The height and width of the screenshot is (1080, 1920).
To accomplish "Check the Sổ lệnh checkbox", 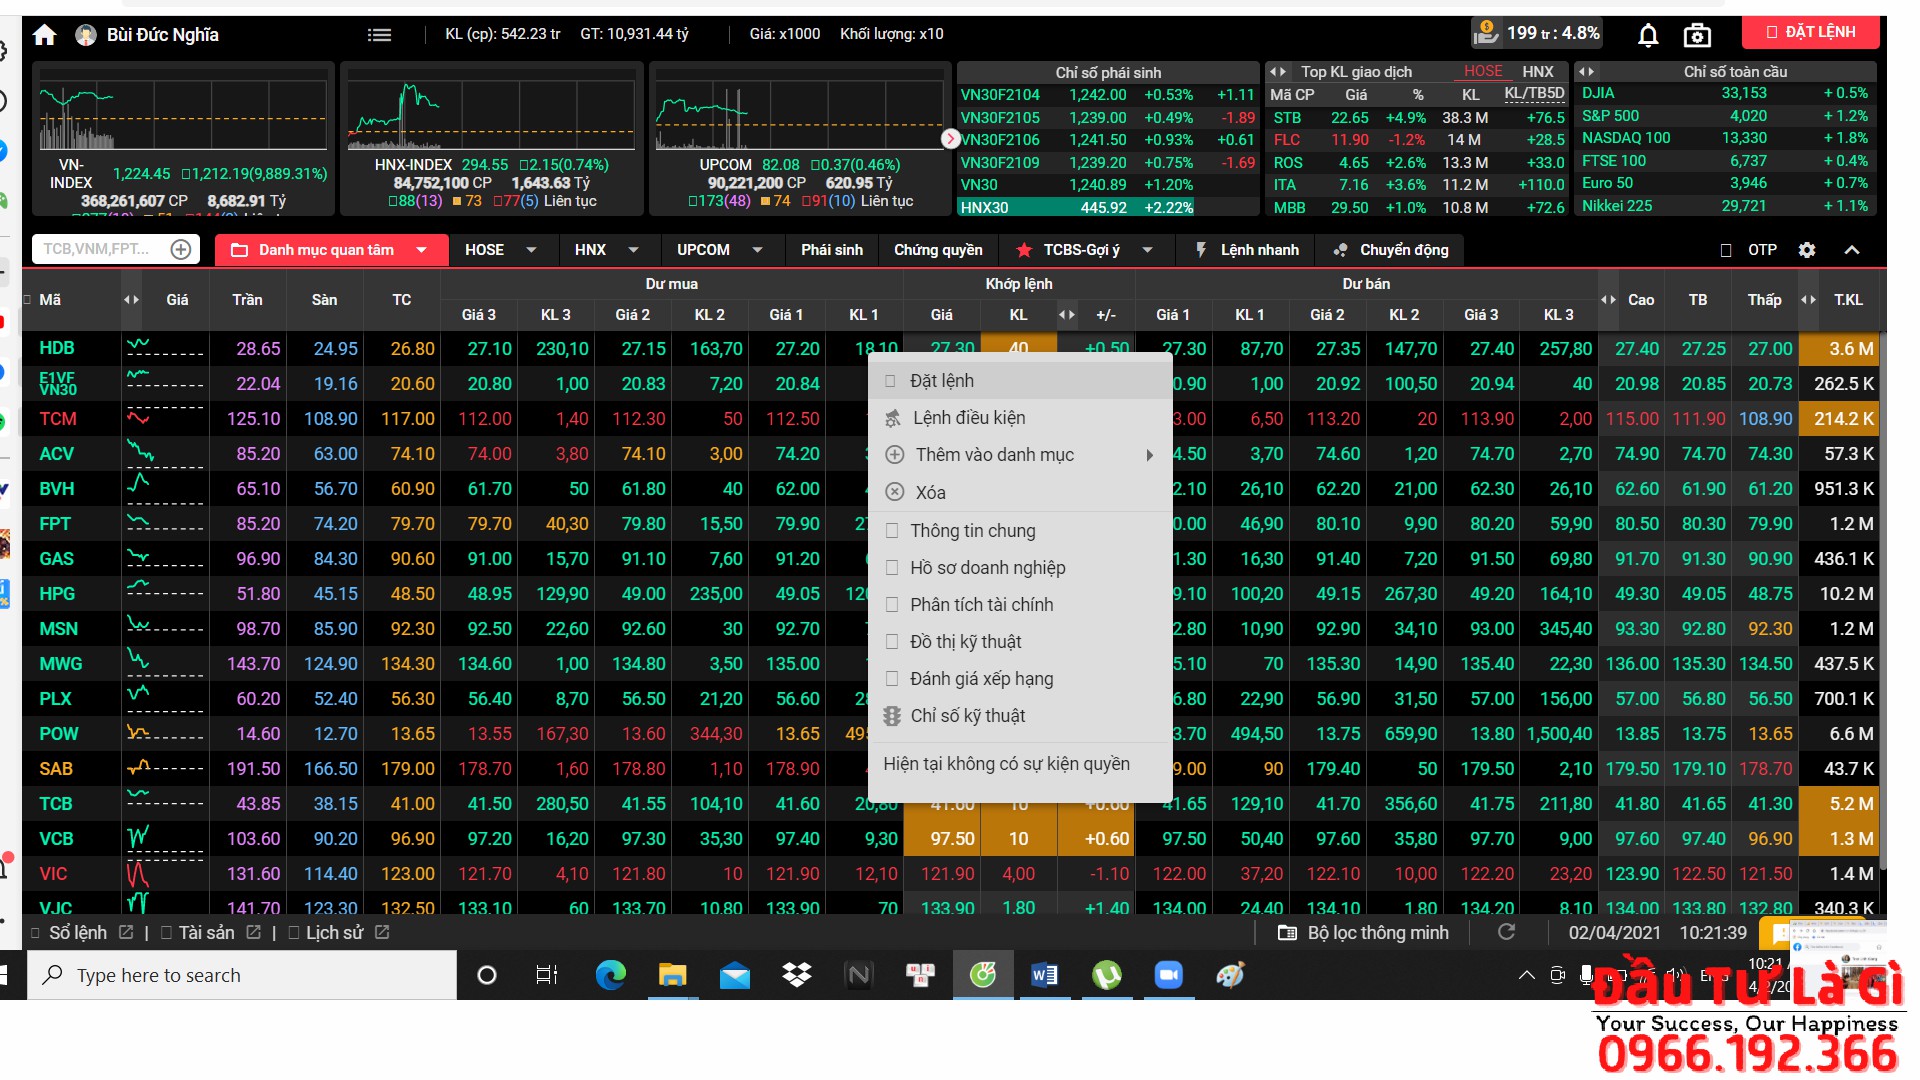I will pos(36,933).
